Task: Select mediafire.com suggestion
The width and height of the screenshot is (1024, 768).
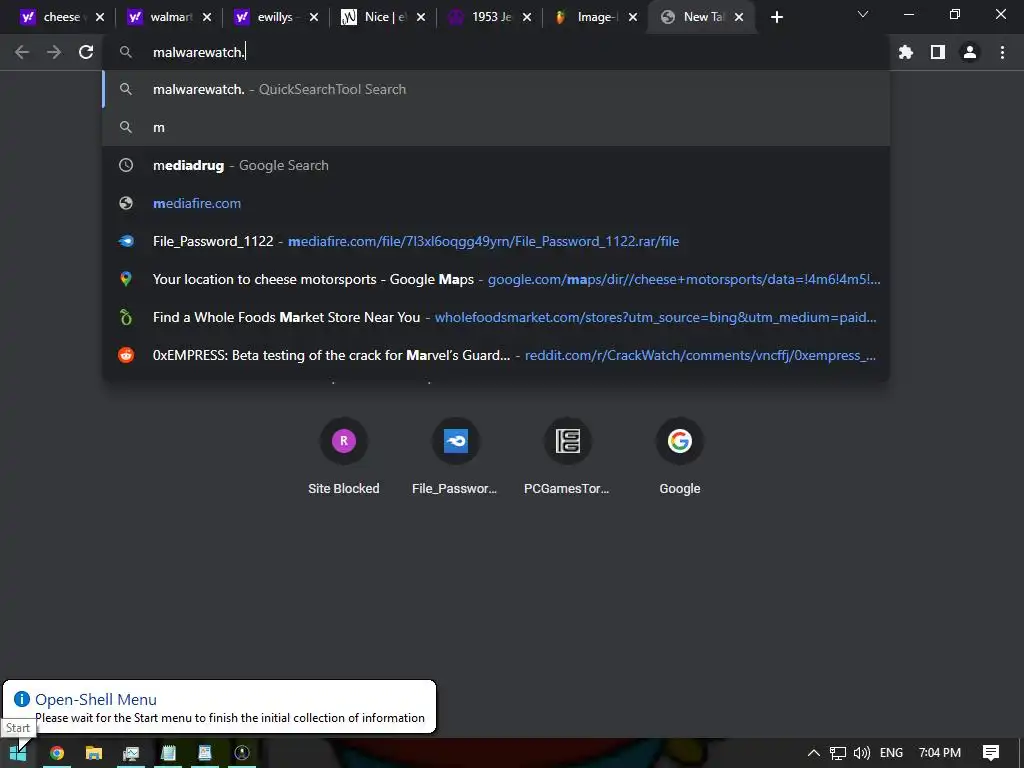Action: point(496,203)
